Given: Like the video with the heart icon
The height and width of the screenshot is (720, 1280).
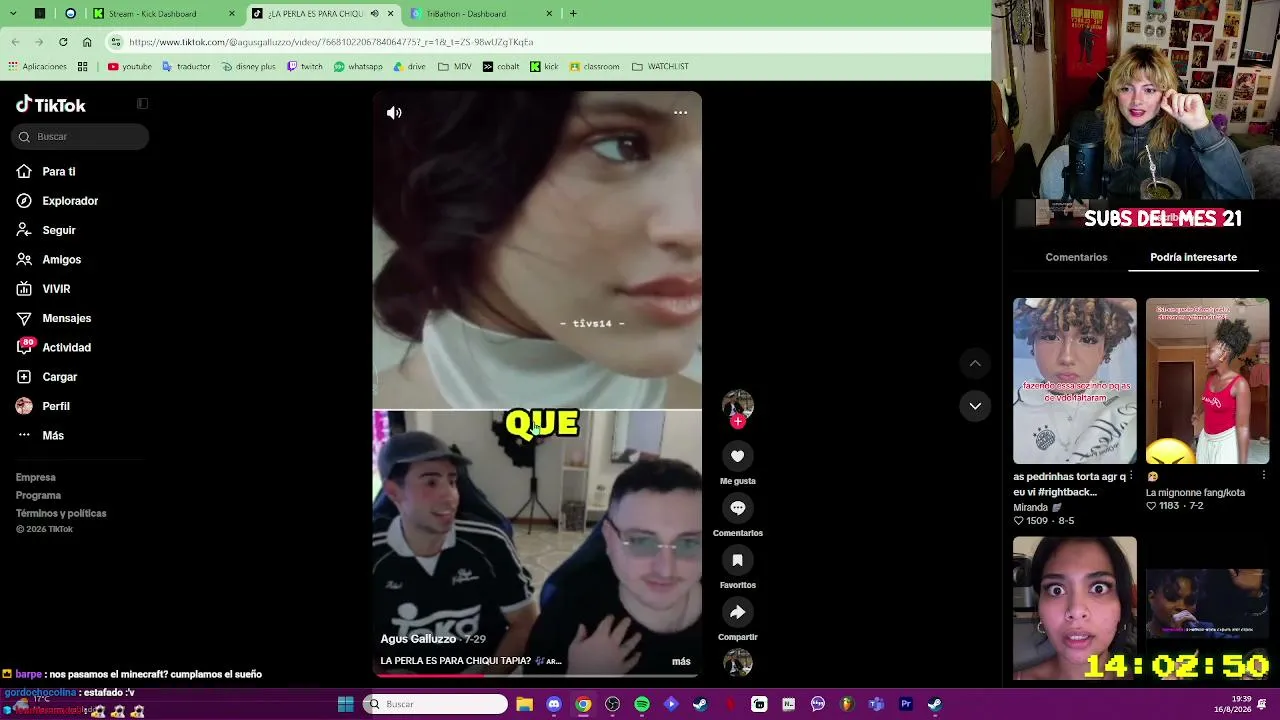Looking at the screenshot, I should (738, 456).
